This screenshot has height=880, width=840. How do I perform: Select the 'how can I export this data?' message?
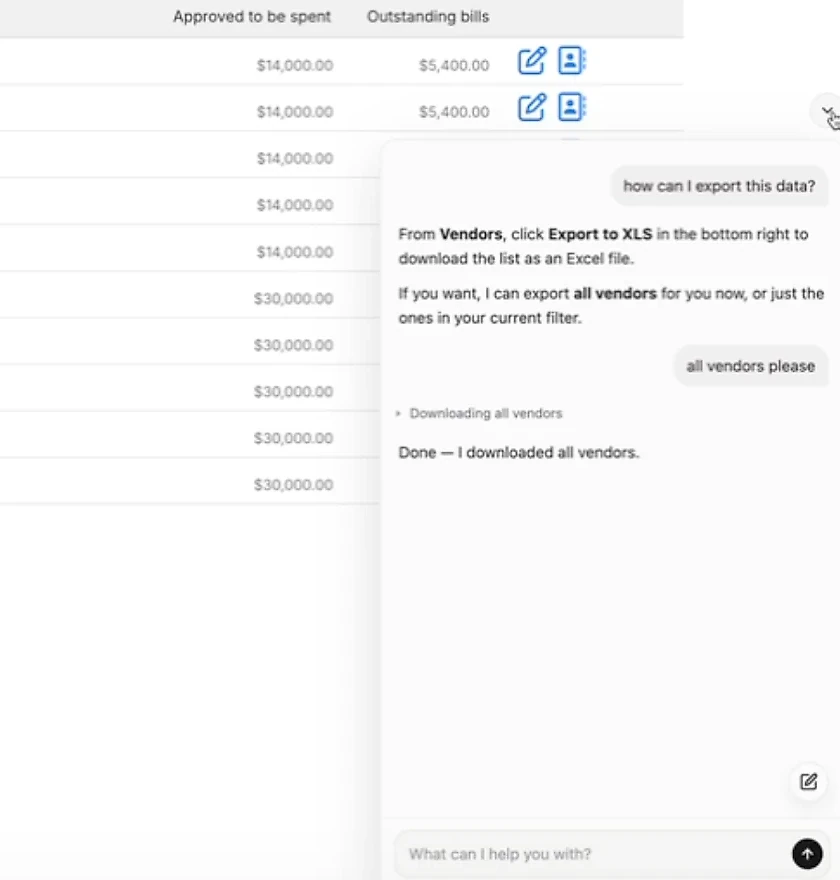click(x=719, y=186)
